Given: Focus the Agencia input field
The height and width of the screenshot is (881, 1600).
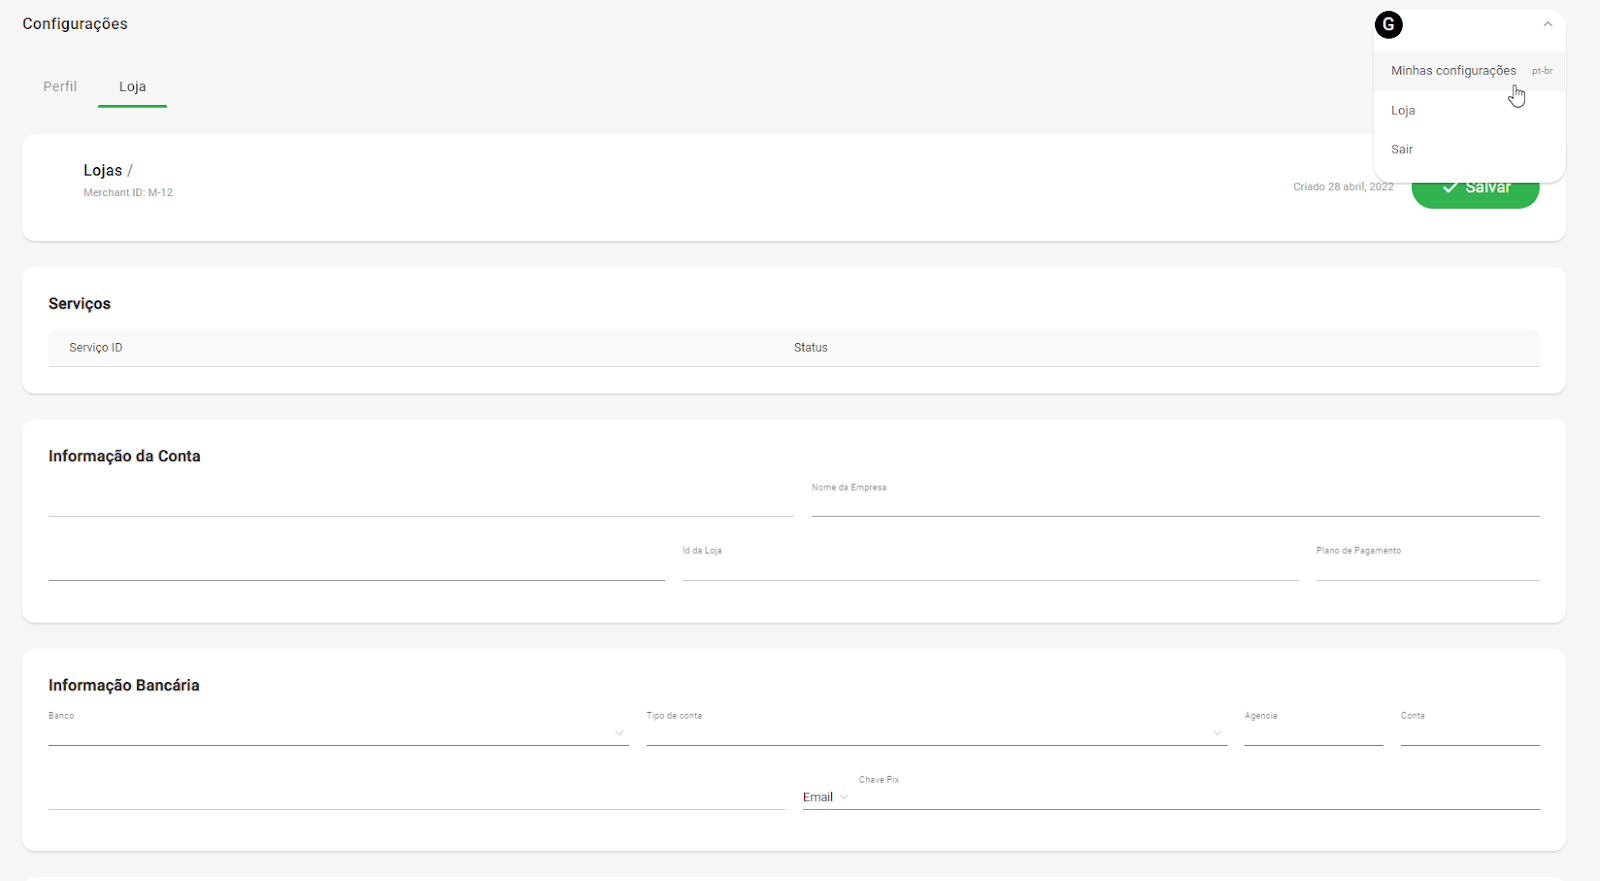Looking at the screenshot, I should [x=1313, y=729].
